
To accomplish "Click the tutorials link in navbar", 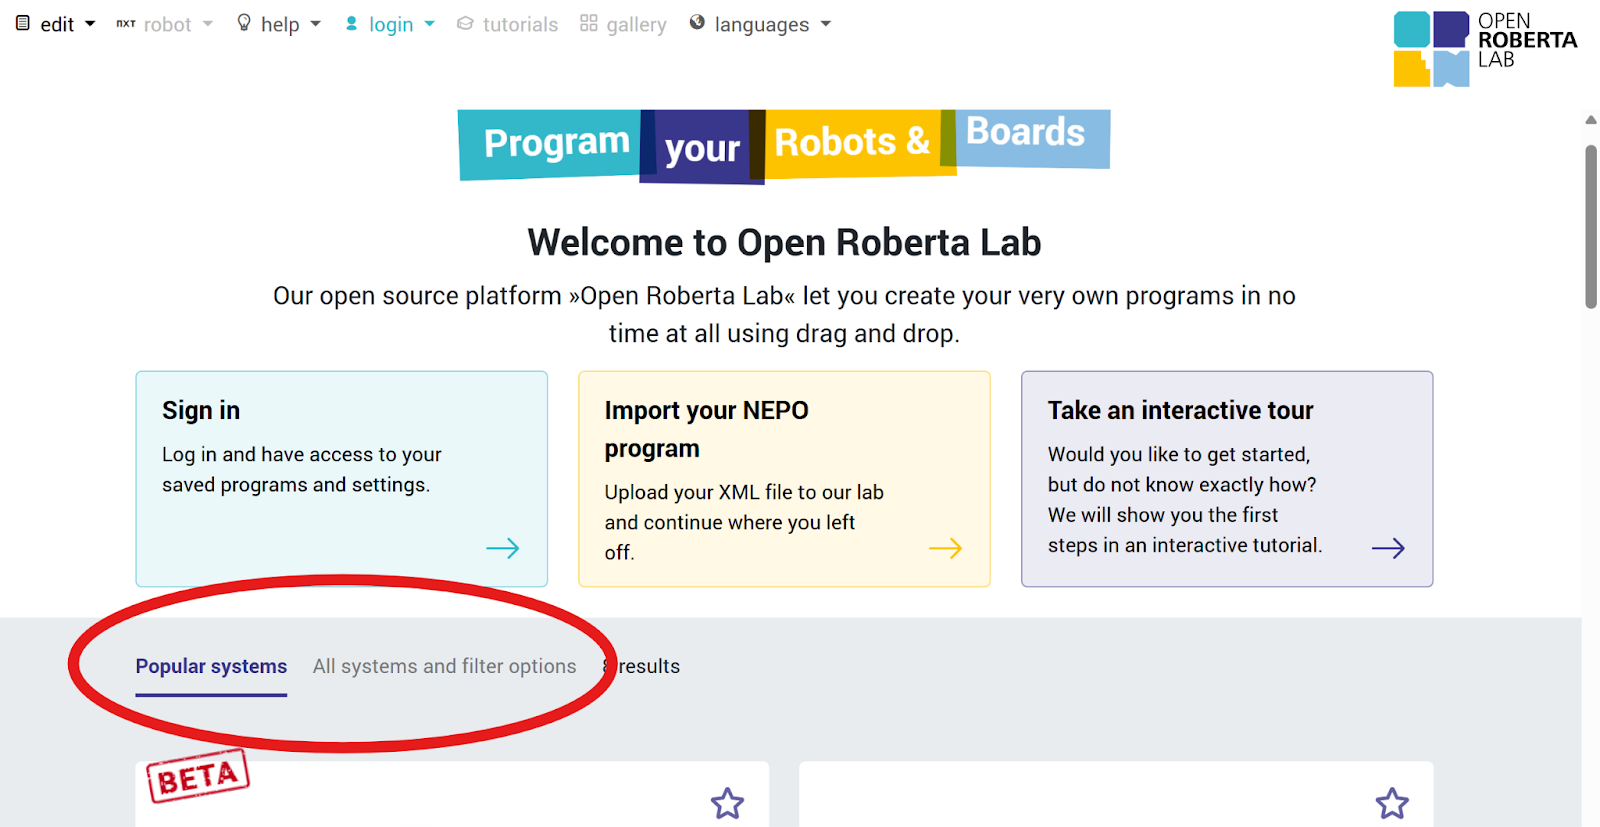I will point(508,24).
